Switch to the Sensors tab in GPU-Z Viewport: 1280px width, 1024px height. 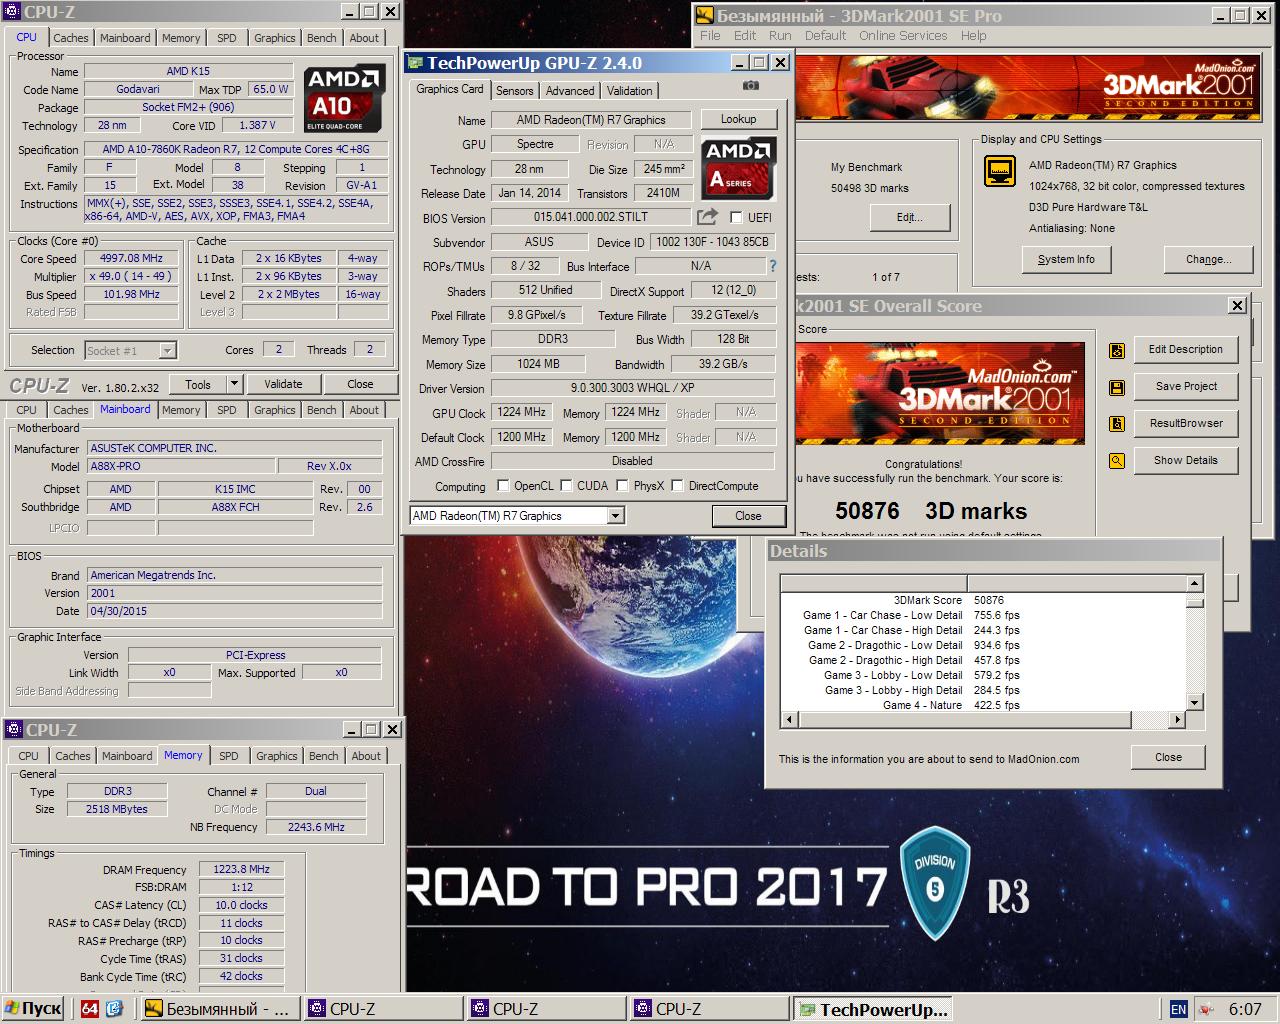coord(514,91)
